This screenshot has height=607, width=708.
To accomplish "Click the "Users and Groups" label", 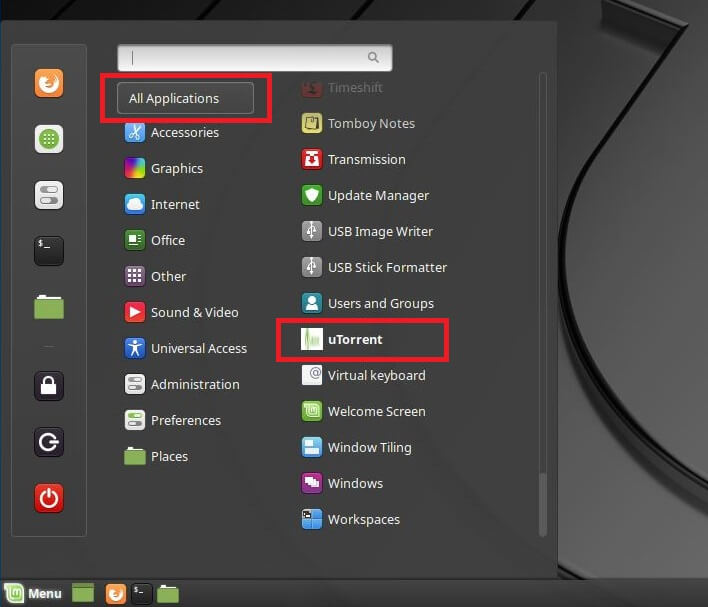I will point(381,304).
